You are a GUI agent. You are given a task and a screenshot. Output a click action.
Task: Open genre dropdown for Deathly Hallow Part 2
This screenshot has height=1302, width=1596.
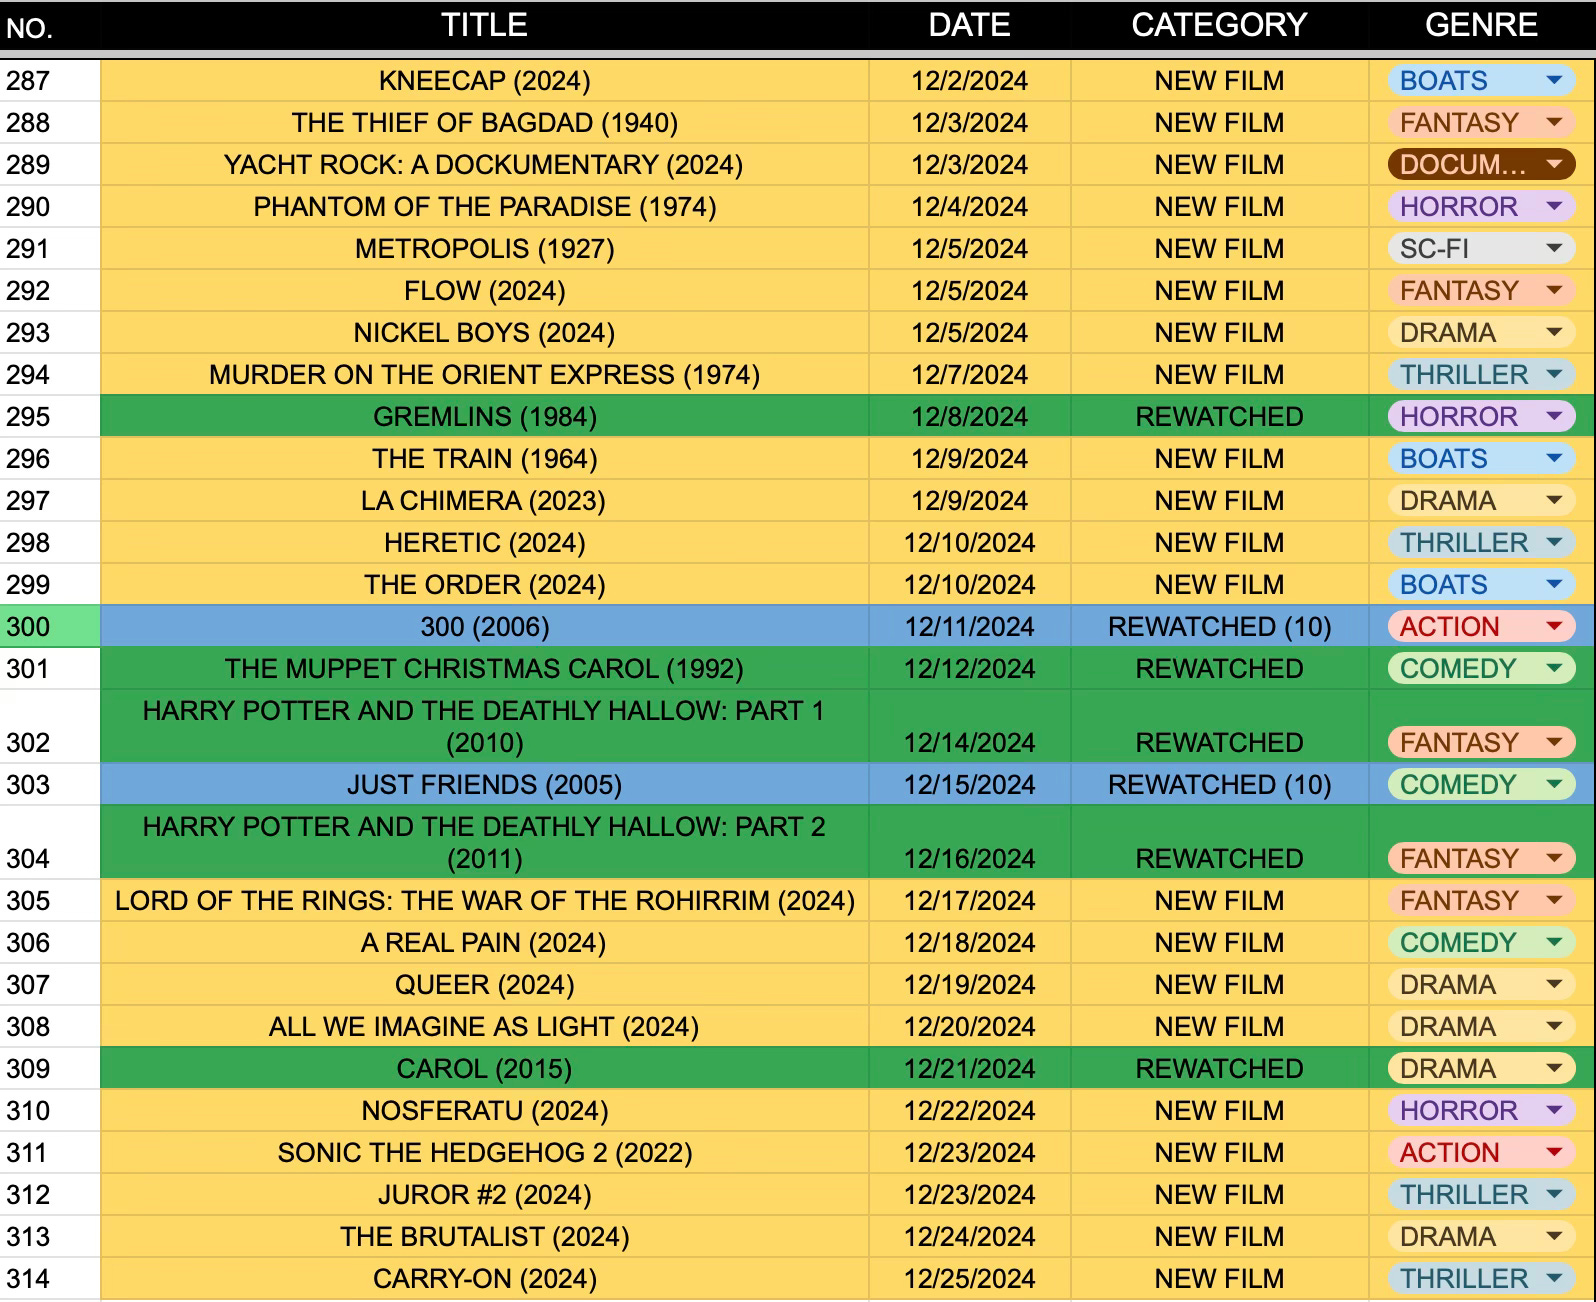tap(1481, 859)
